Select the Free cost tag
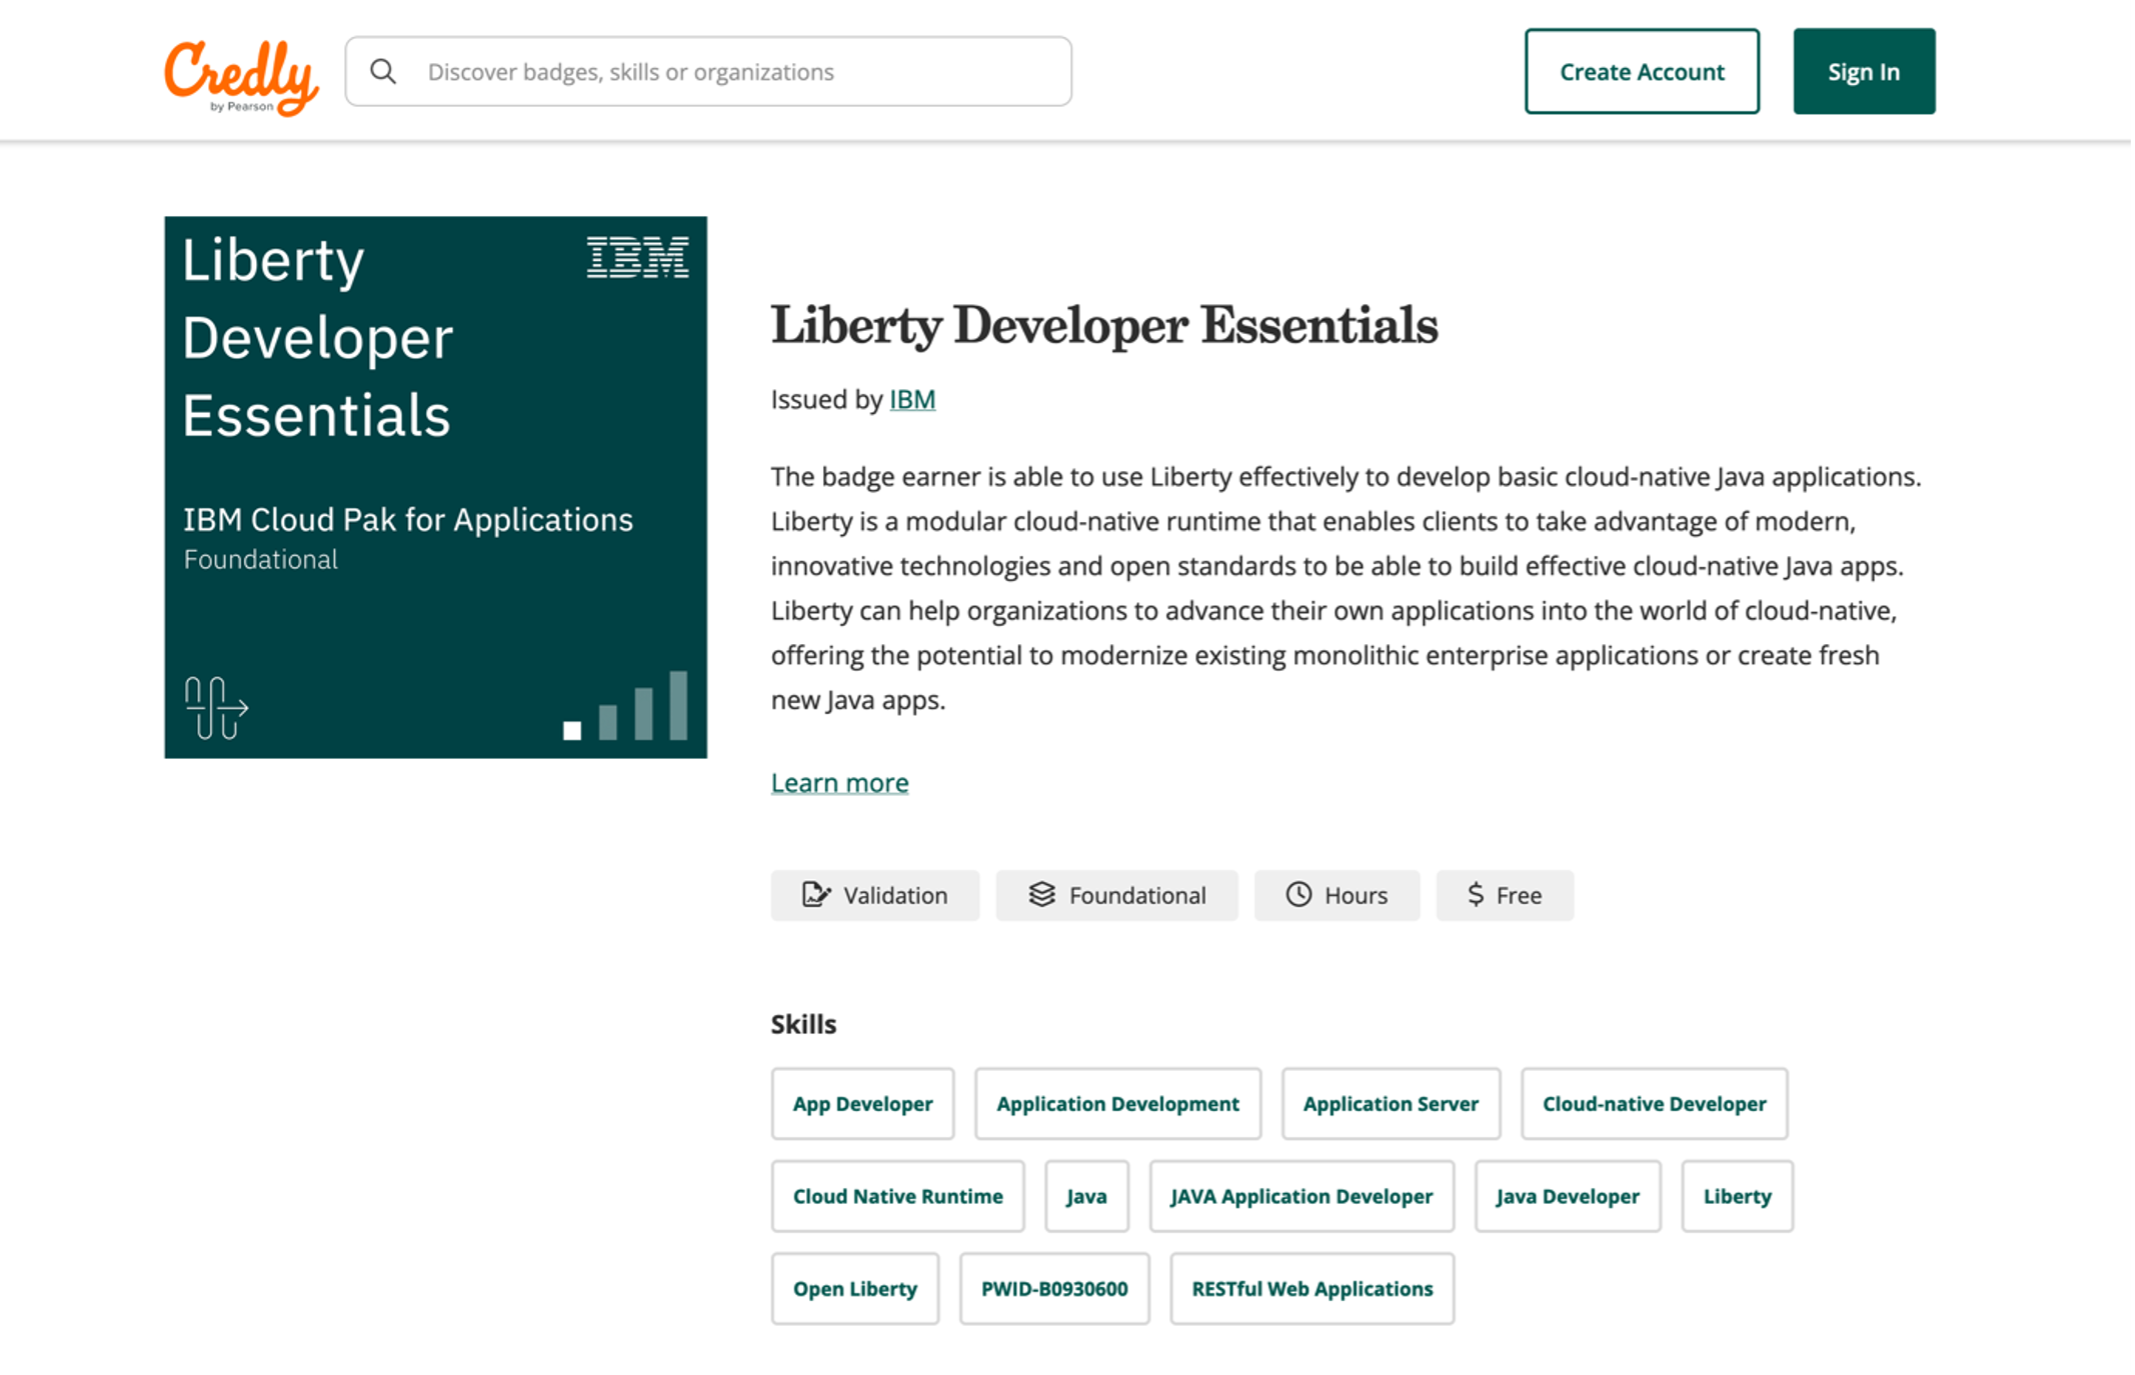2135x1375 pixels. click(x=1504, y=895)
